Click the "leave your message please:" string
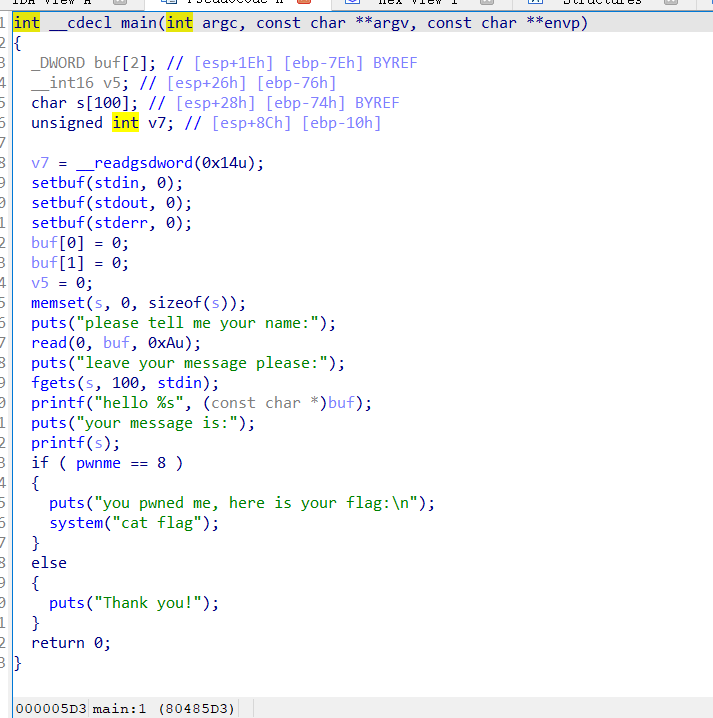This screenshot has width=713, height=718. [202, 363]
